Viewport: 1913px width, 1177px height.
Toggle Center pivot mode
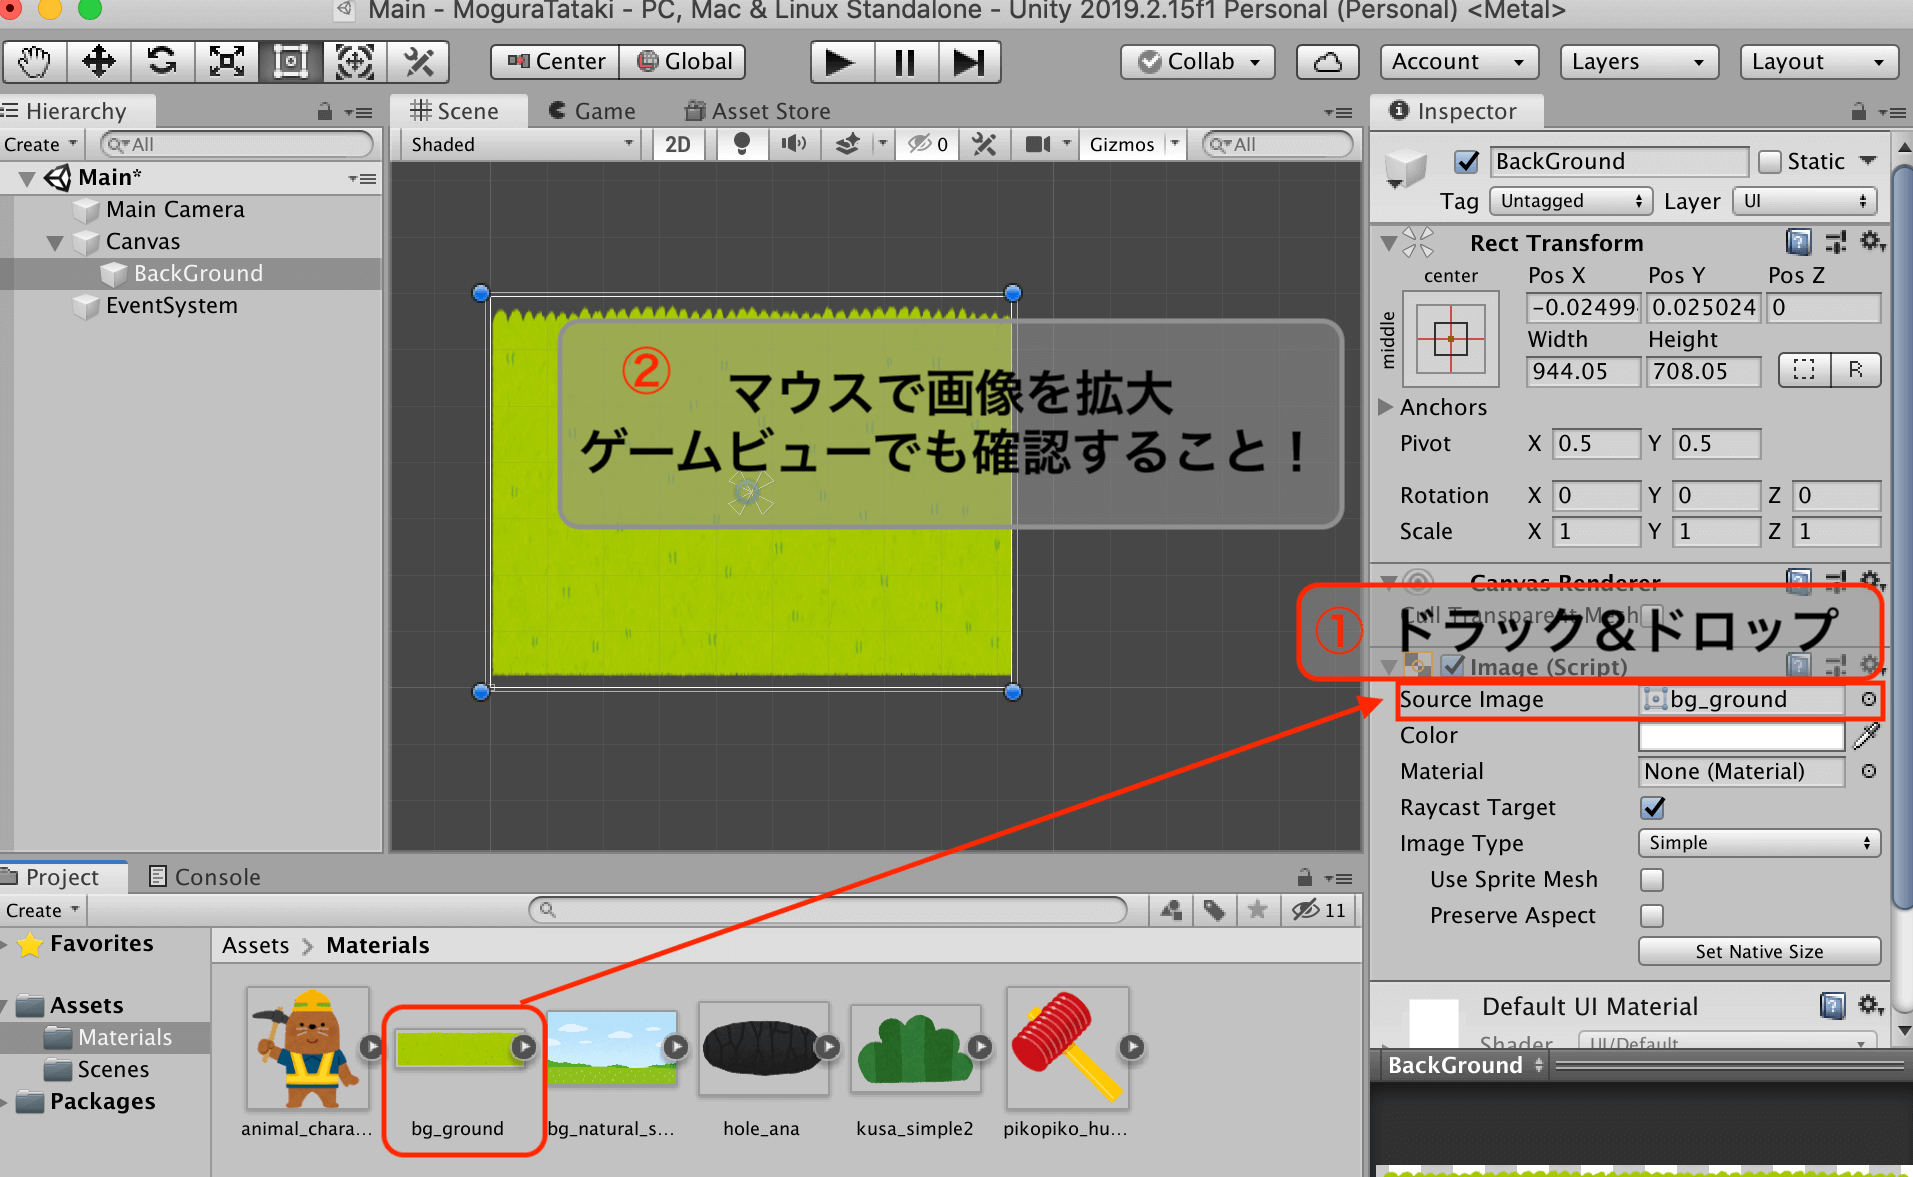click(x=556, y=62)
